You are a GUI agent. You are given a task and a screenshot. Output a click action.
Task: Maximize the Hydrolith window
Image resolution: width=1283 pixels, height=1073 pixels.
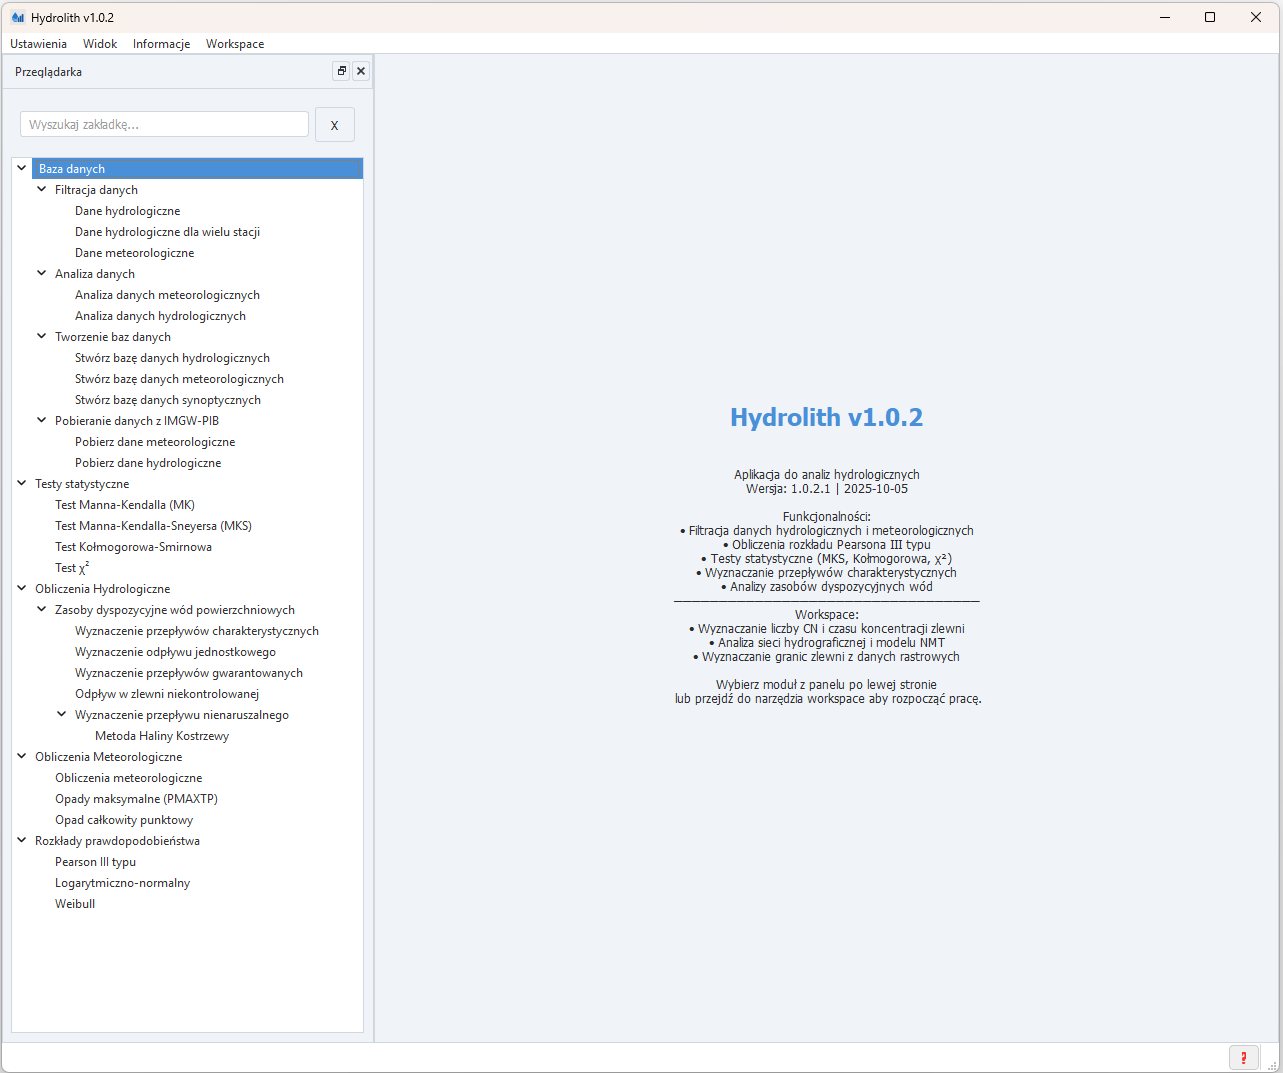[1210, 17]
